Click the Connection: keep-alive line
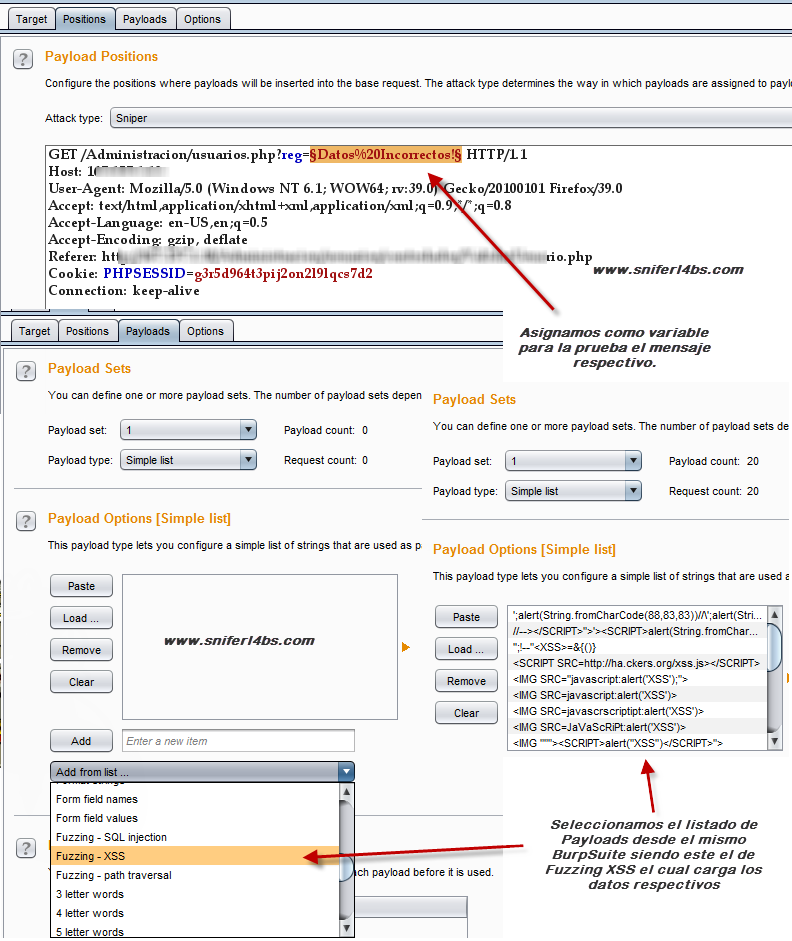 click(124, 290)
